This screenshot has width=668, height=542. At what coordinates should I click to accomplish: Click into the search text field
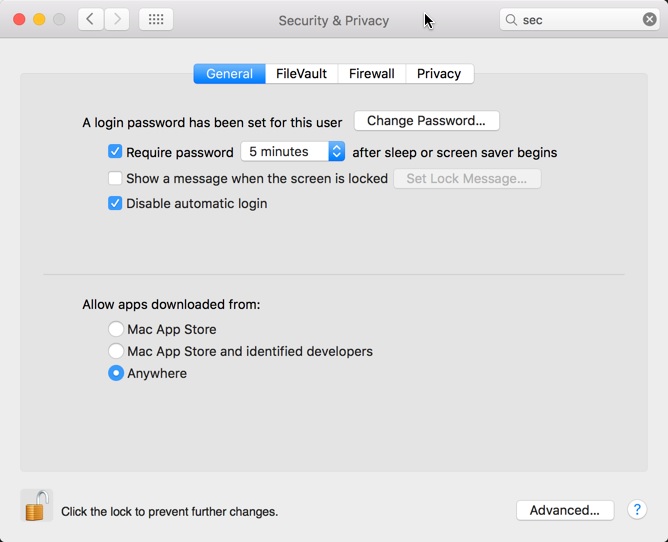[x=578, y=20]
